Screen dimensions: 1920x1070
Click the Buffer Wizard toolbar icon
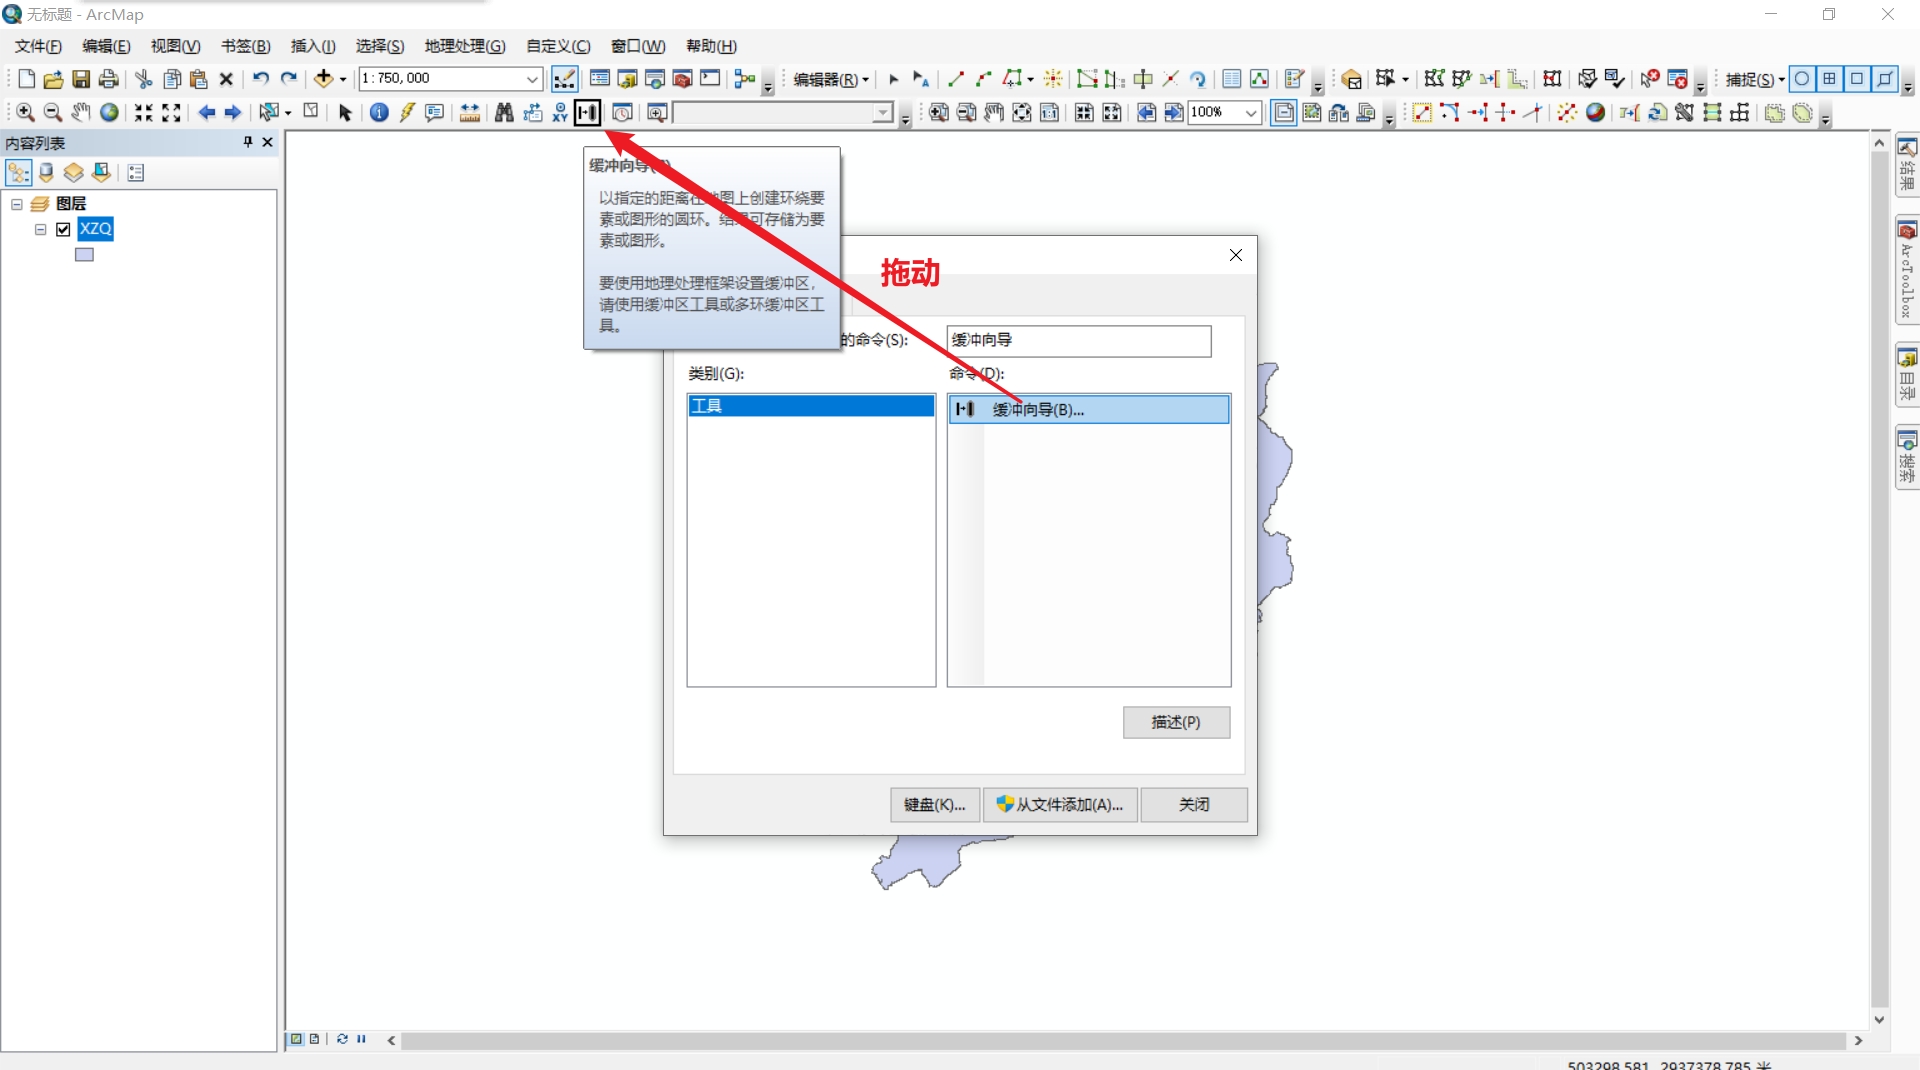(587, 113)
